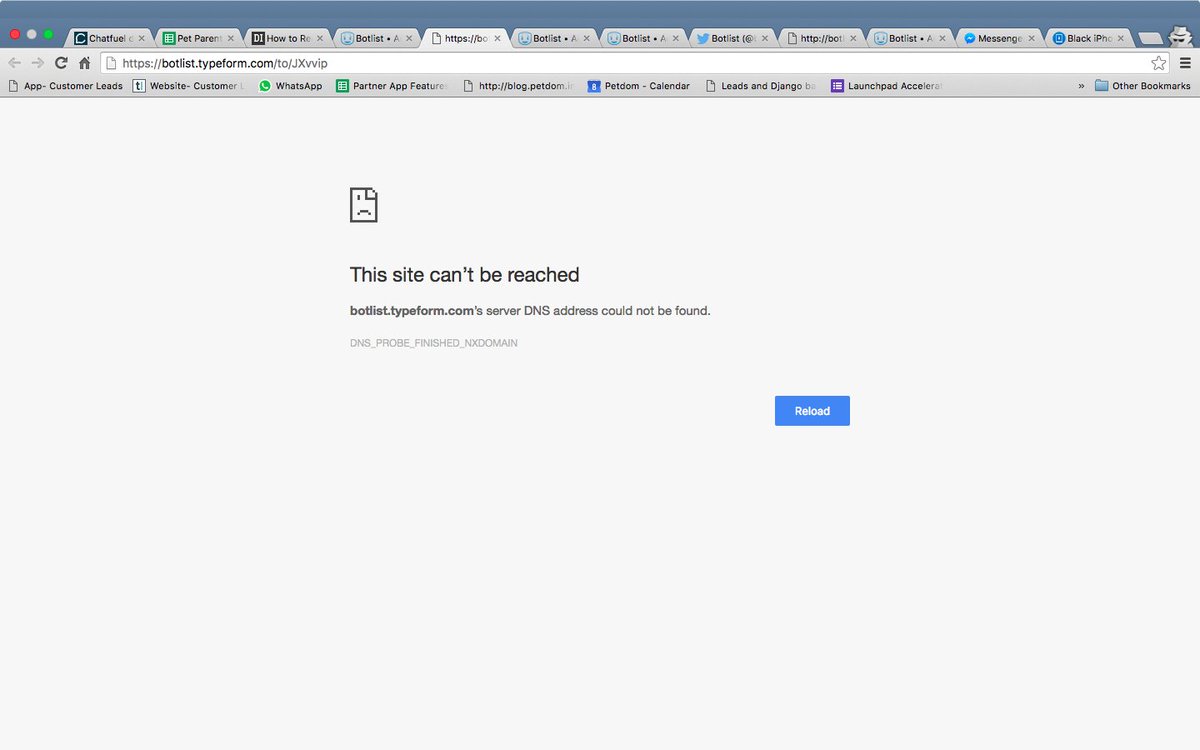Open the Chrome hamburger menu
Image resolution: width=1200 pixels, height=750 pixels.
(x=1185, y=63)
